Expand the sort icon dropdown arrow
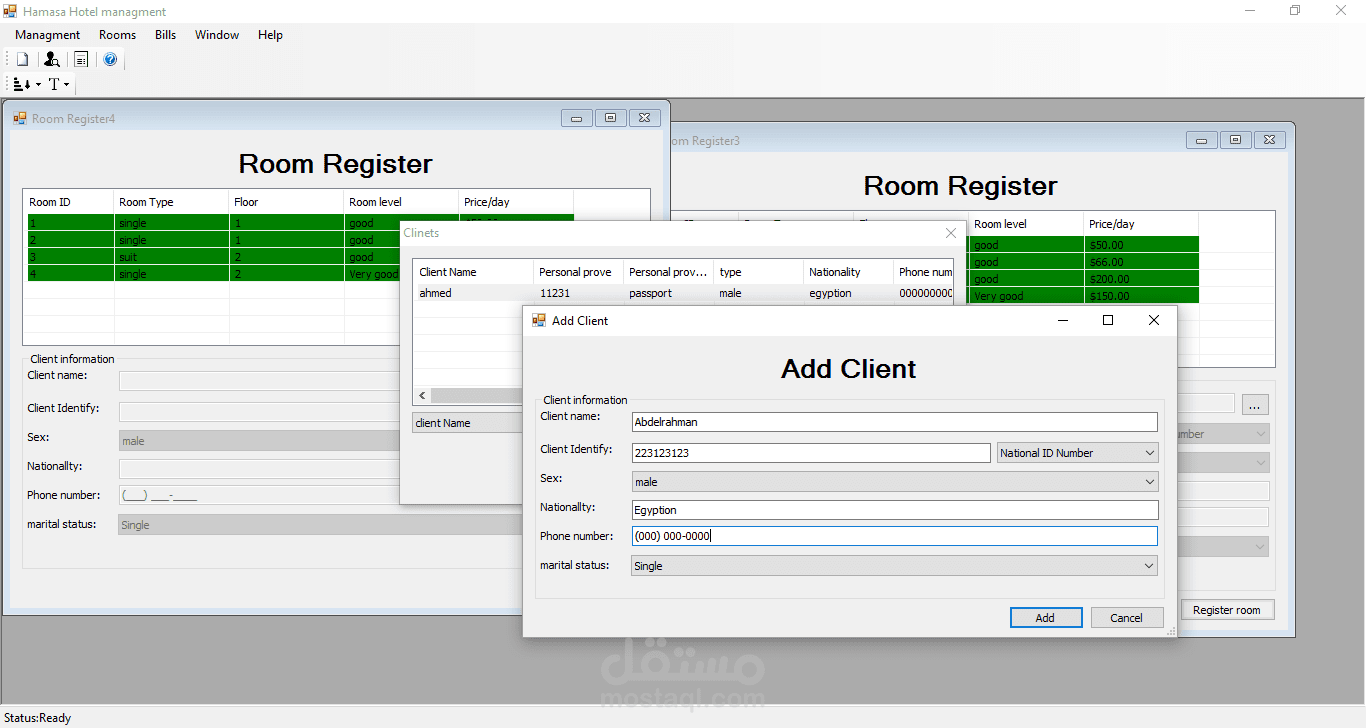This screenshot has width=1366, height=728. [x=38, y=84]
